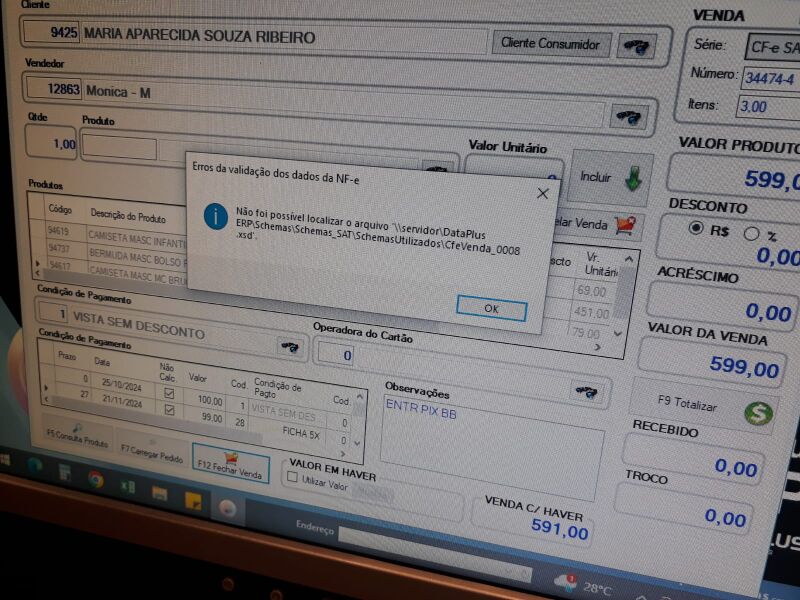Click the Desconto value 0,00
The height and width of the screenshot is (600, 800).
click(778, 256)
